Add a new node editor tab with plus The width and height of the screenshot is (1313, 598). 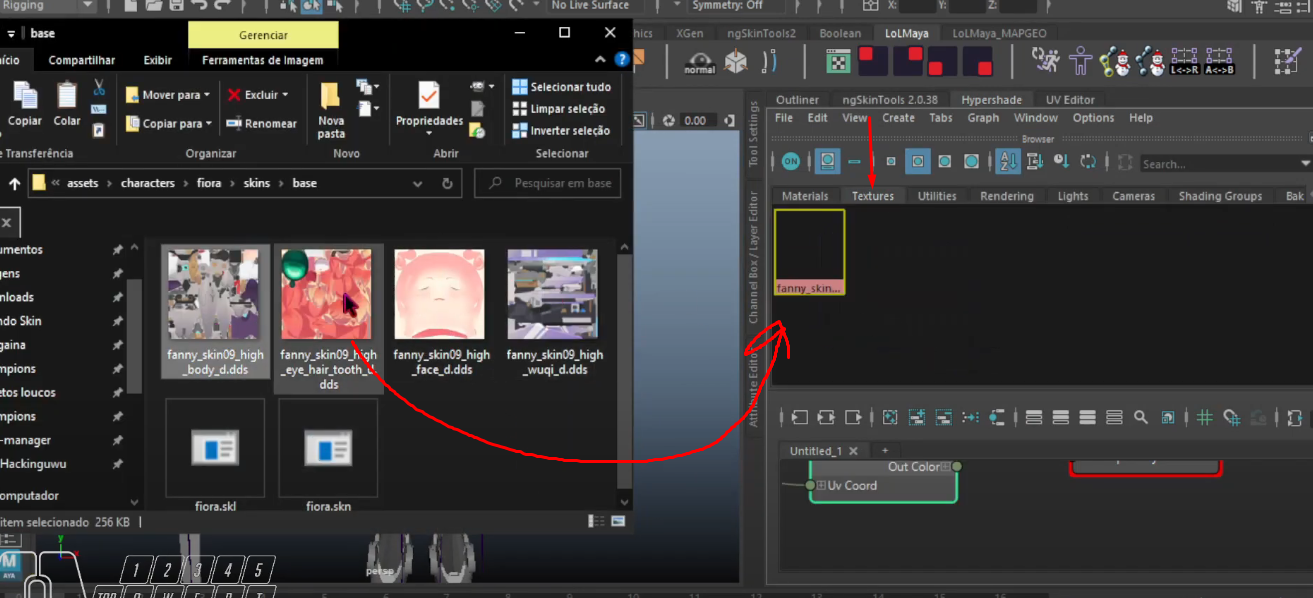coord(884,451)
